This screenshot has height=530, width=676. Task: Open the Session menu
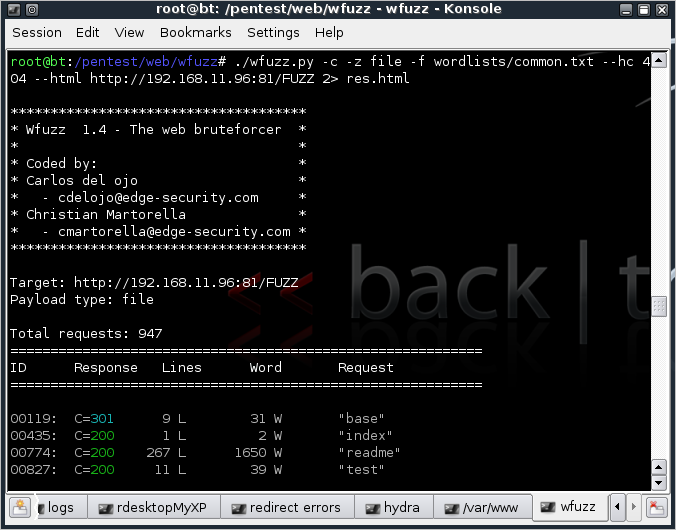(x=37, y=33)
